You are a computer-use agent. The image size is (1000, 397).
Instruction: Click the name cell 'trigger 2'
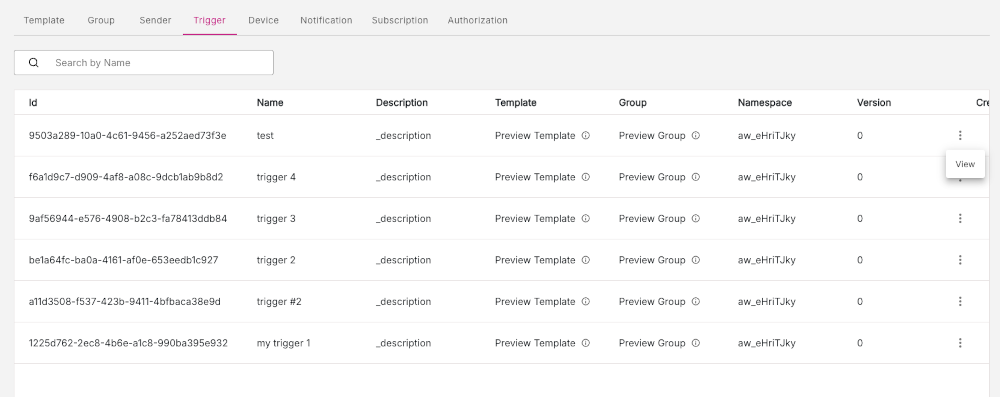(x=276, y=260)
